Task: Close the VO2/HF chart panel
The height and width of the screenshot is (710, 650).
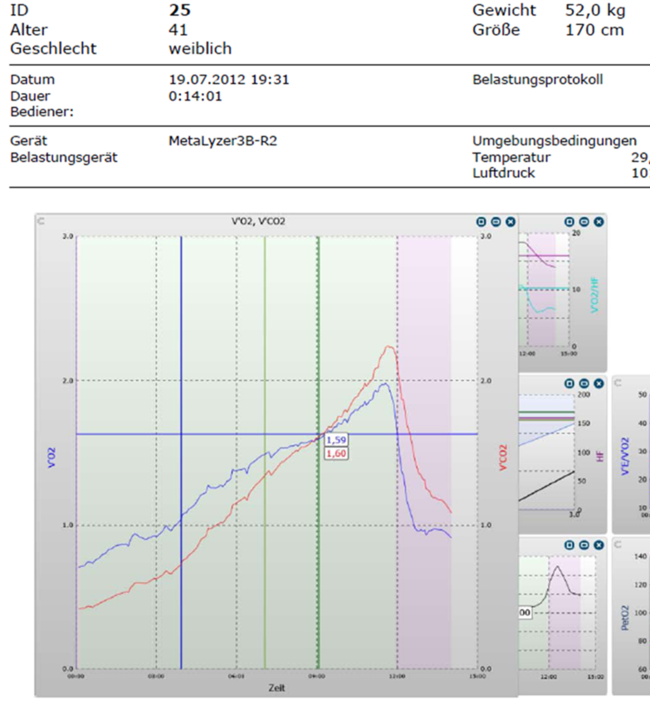Action: click(x=598, y=221)
